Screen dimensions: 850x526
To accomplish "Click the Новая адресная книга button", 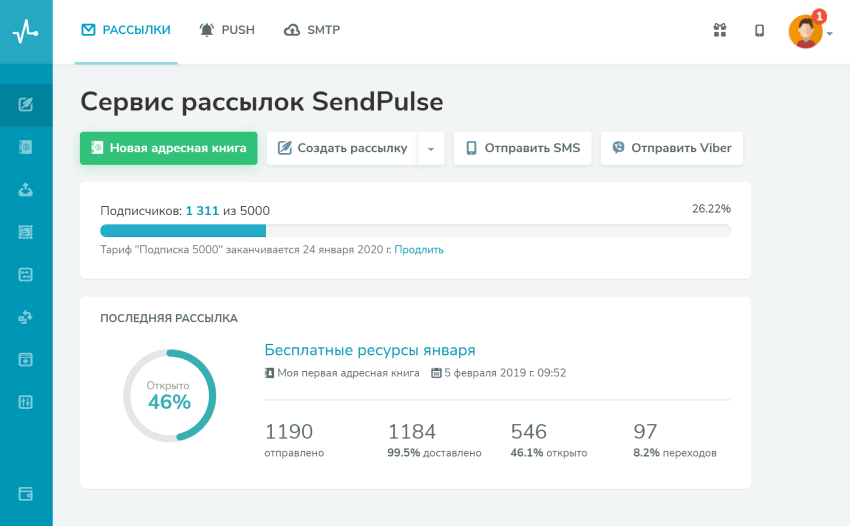I will 169,148.
